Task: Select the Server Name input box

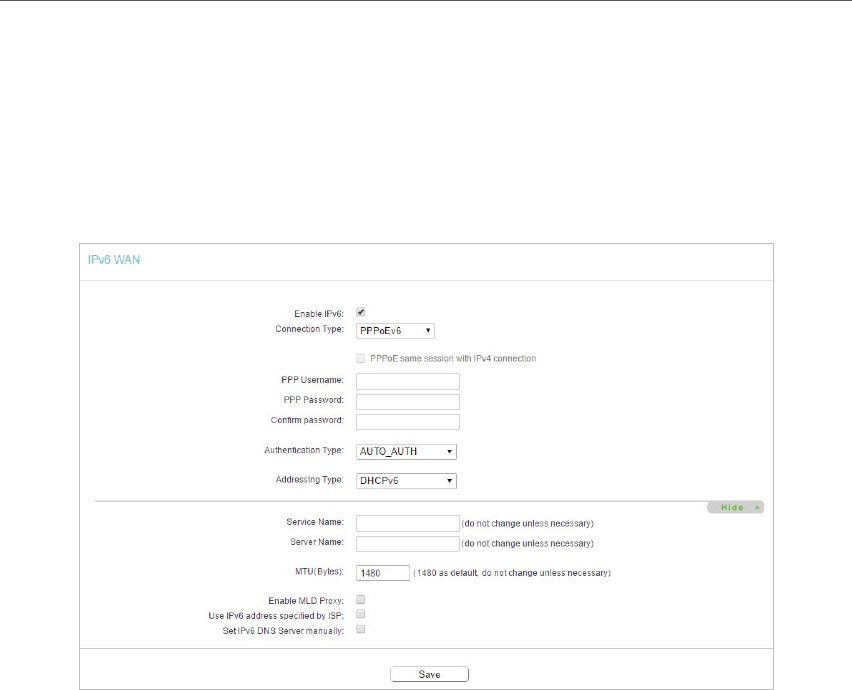Action: coord(408,543)
